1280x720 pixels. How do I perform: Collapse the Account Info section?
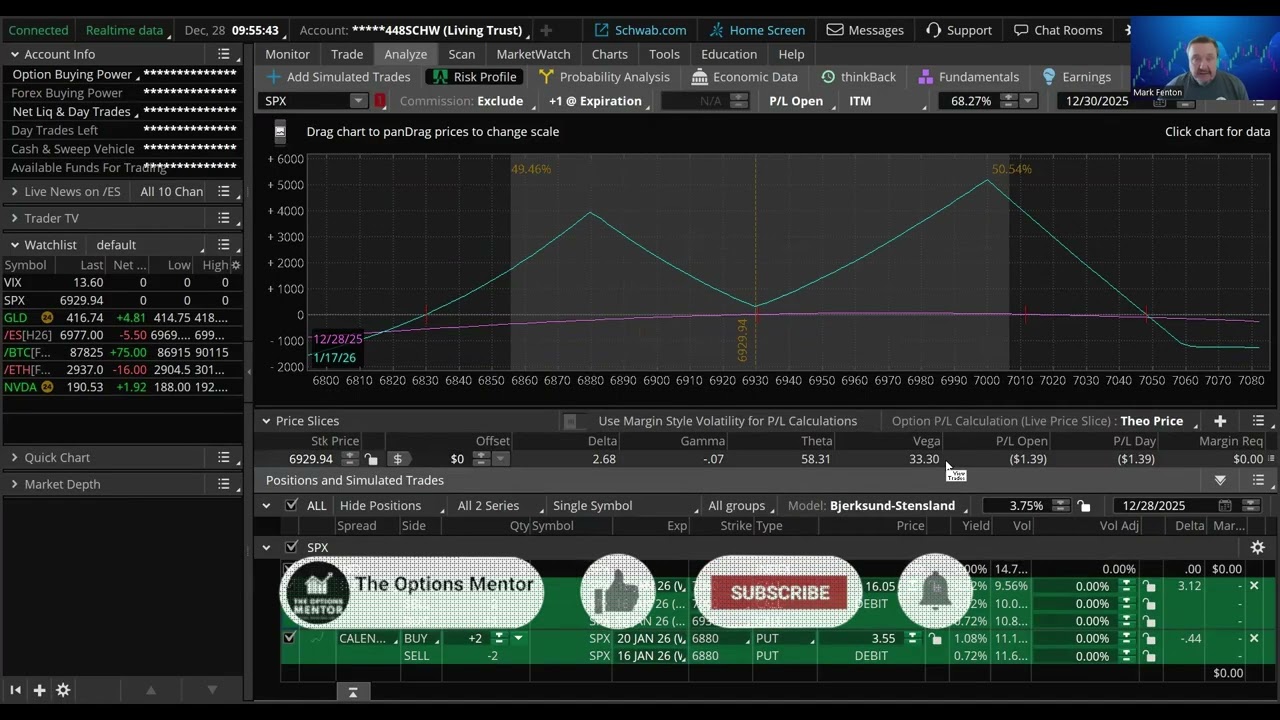pyautogui.click(x=14, y=54)
